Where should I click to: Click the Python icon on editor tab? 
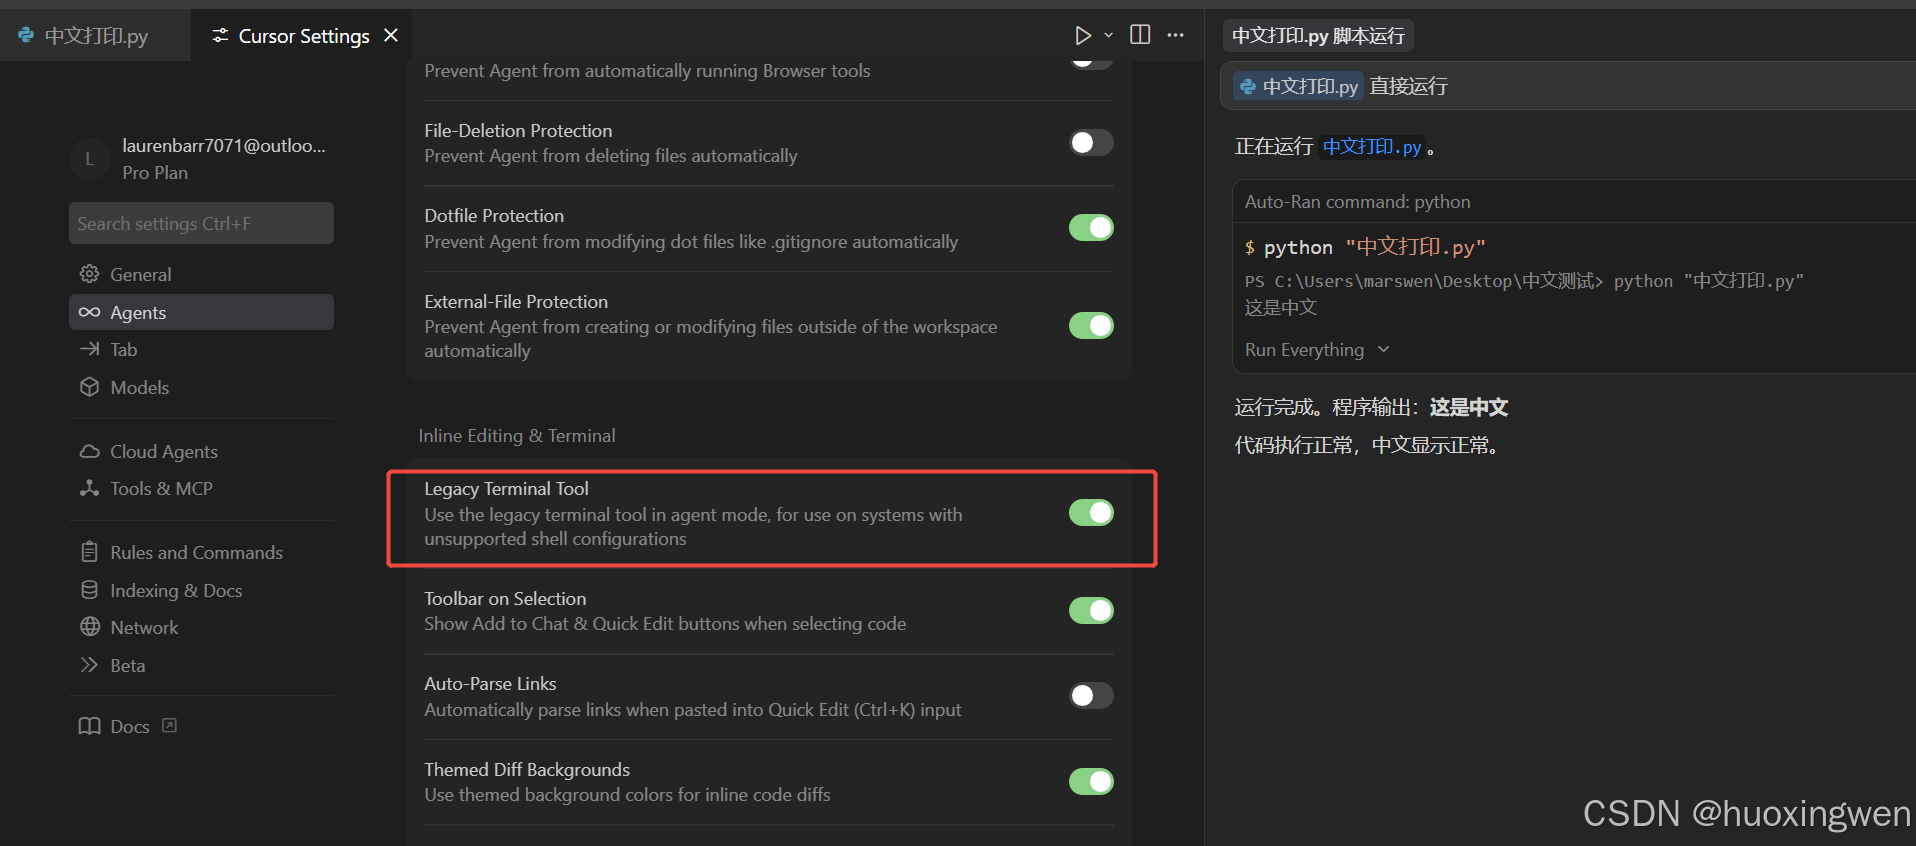[26, 35]
